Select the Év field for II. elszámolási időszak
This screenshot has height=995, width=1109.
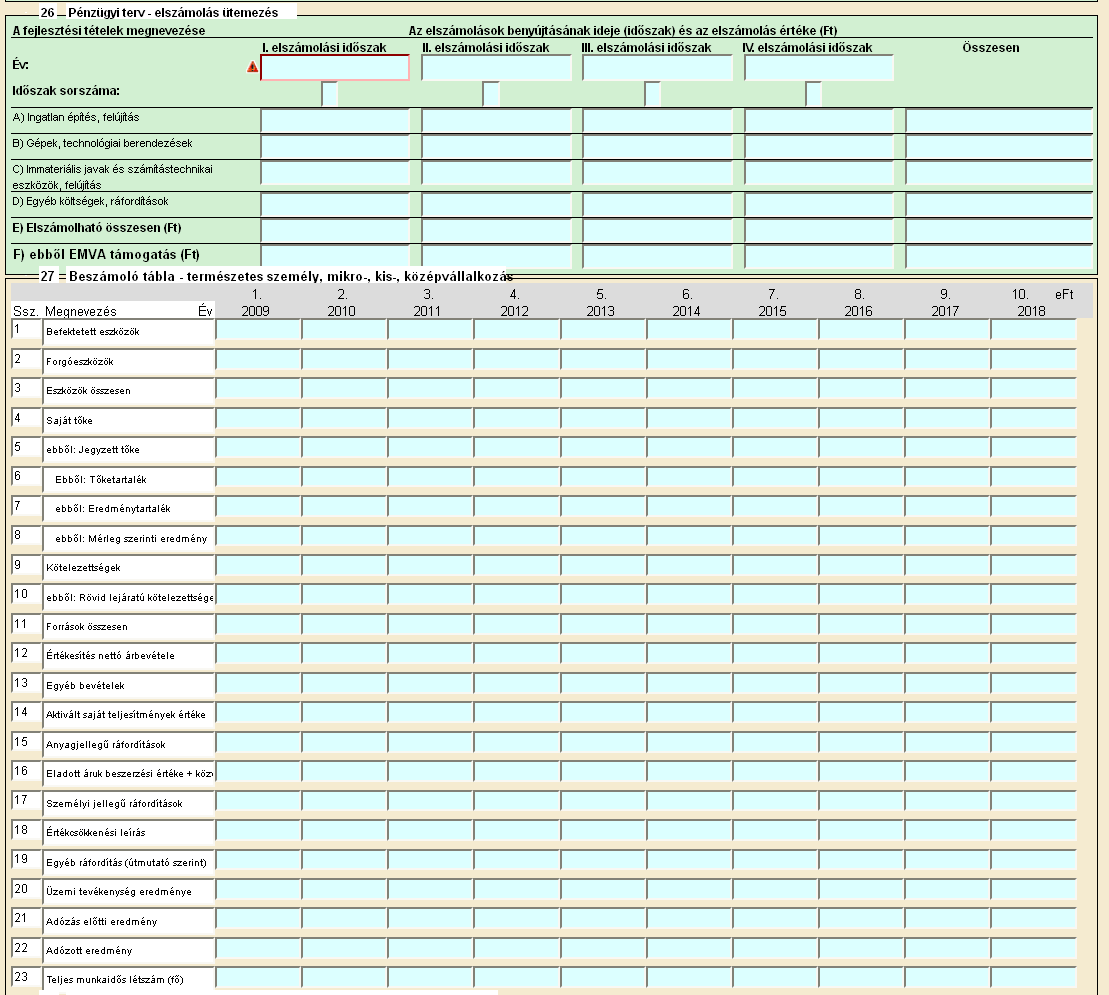(x=497, y=68)
